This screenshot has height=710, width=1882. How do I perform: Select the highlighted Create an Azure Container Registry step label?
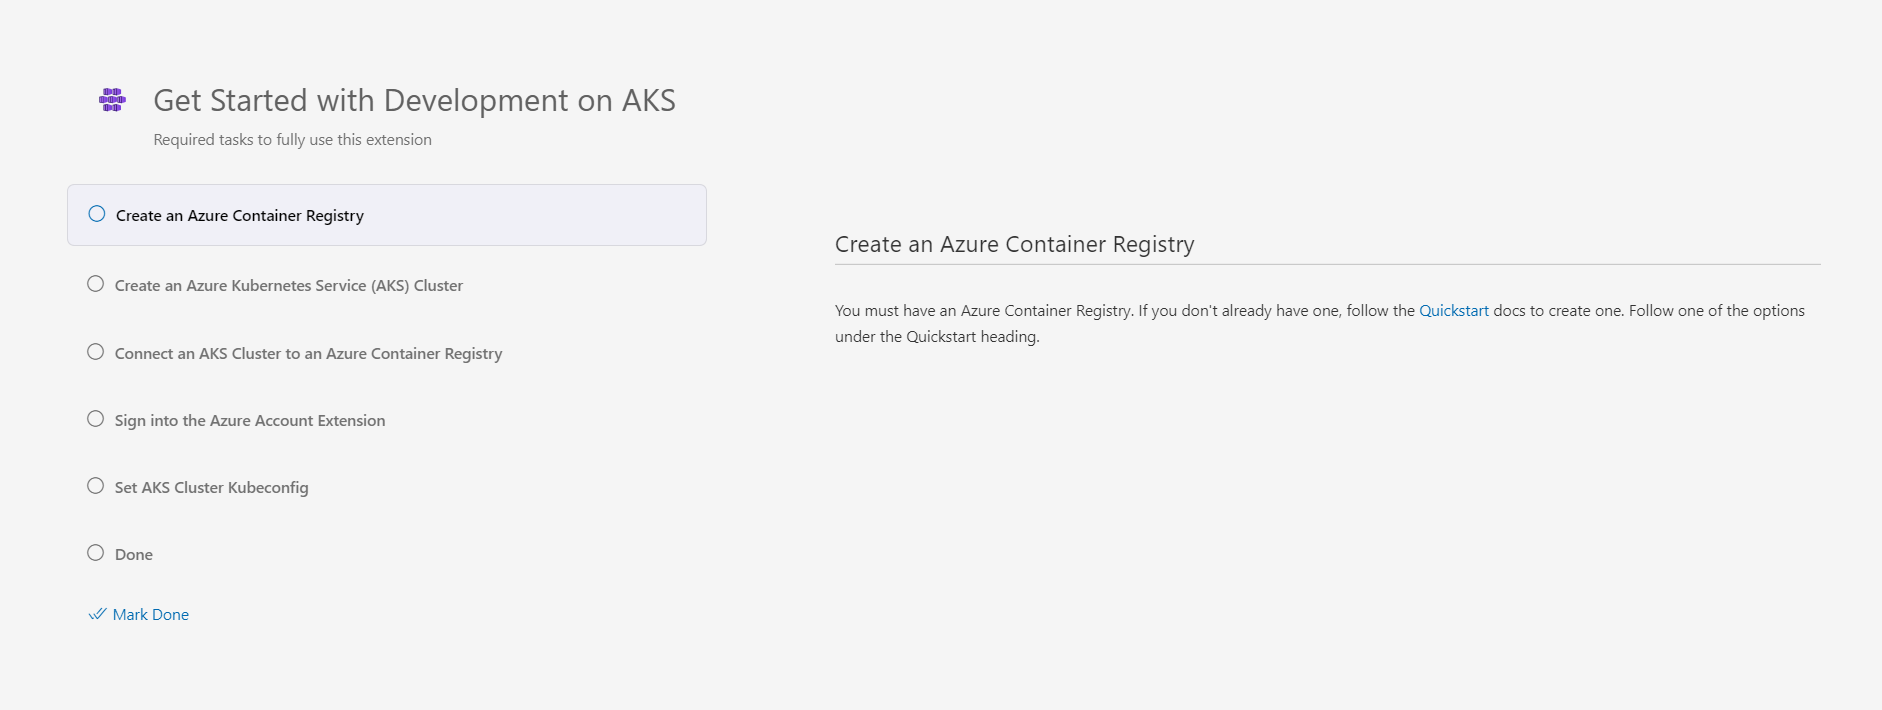point(240,216)
